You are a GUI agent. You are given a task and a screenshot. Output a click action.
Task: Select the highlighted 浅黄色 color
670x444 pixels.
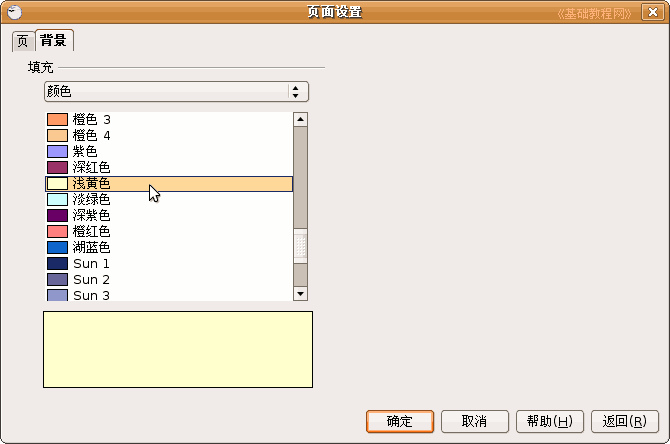91,184
